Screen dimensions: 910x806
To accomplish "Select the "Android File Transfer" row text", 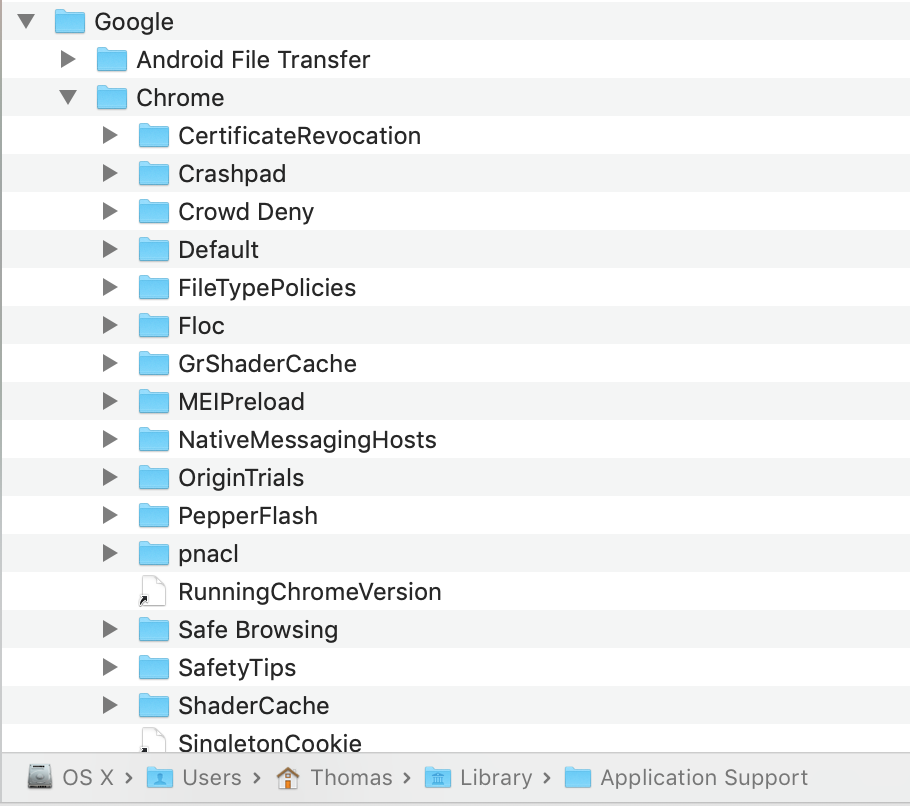I will coord(253,59).
